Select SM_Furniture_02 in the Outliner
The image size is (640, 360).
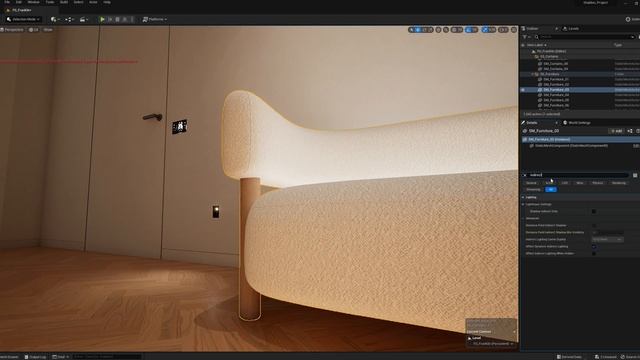556,84
